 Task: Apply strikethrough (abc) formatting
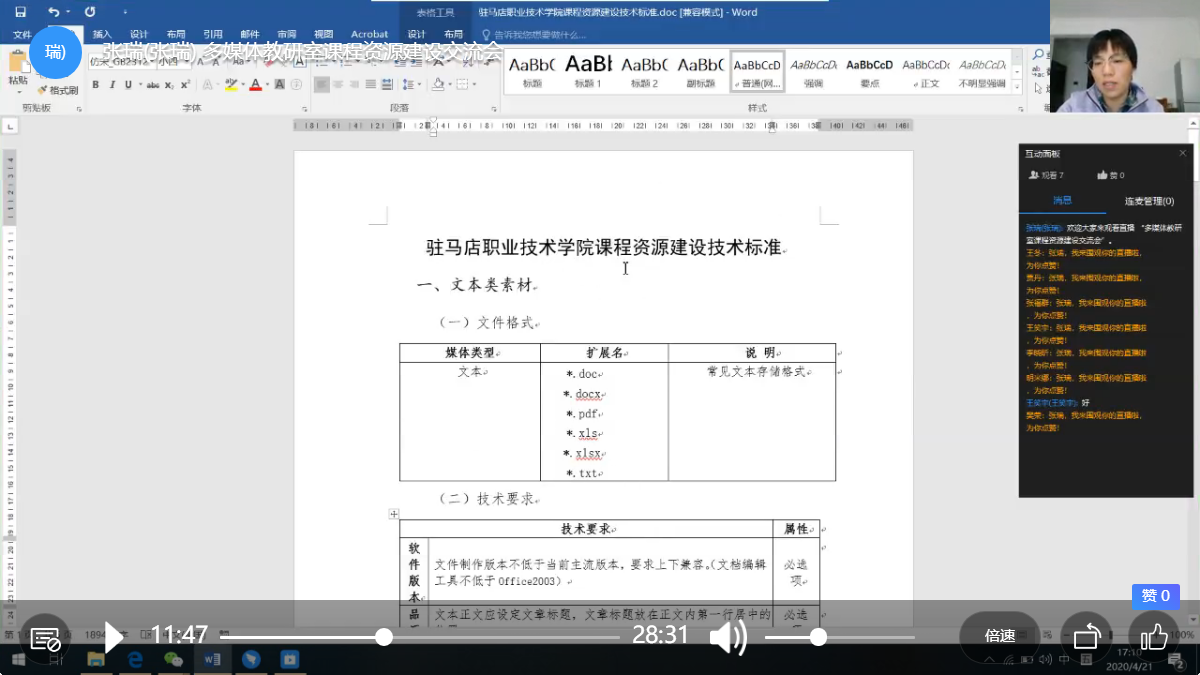(153, 85)
